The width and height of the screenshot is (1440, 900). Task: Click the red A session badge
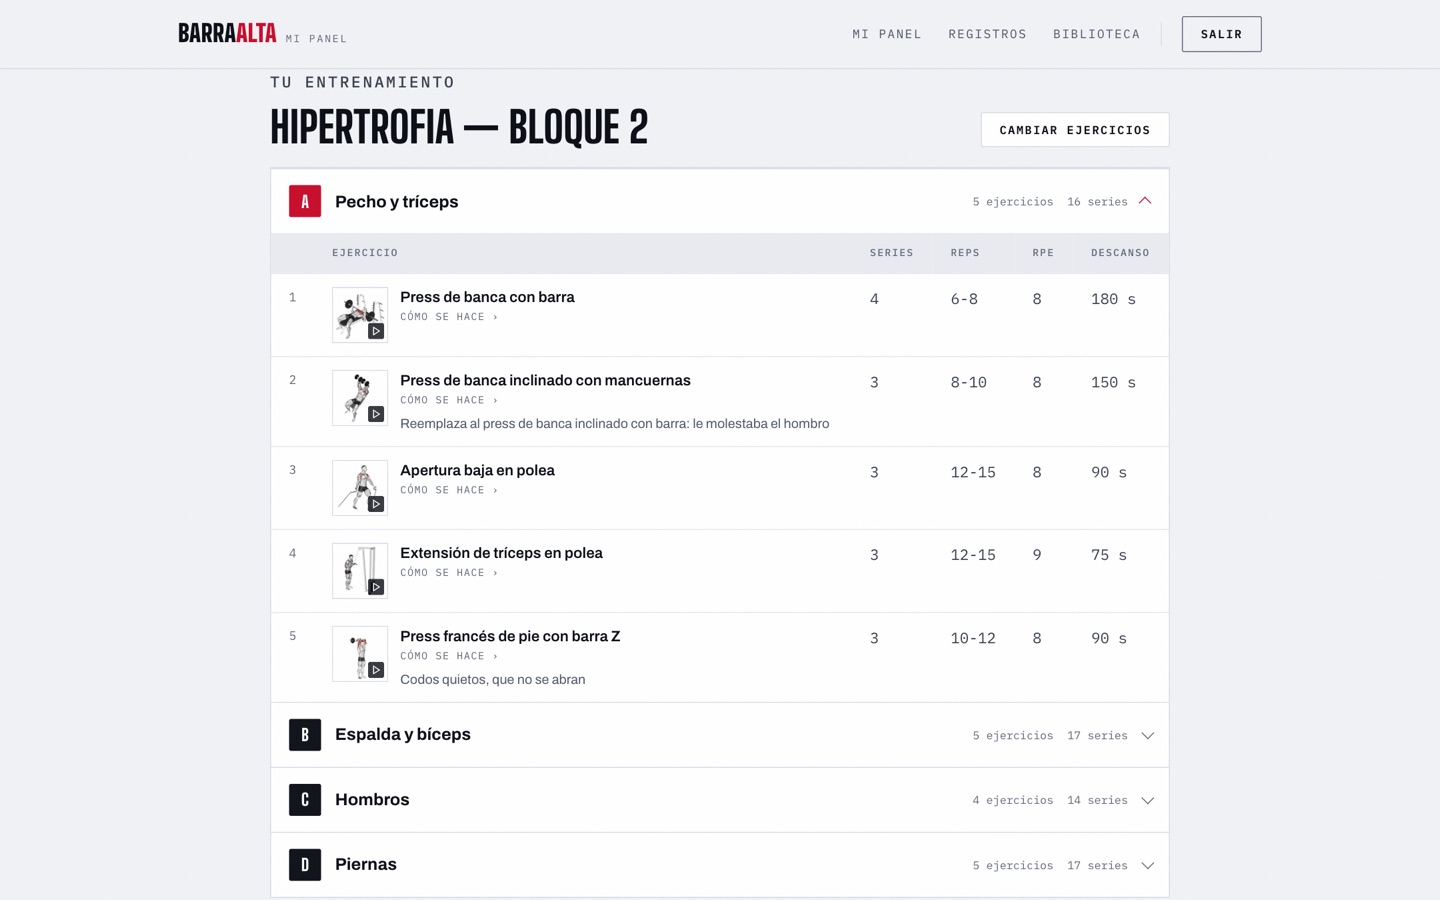[305, 201]
